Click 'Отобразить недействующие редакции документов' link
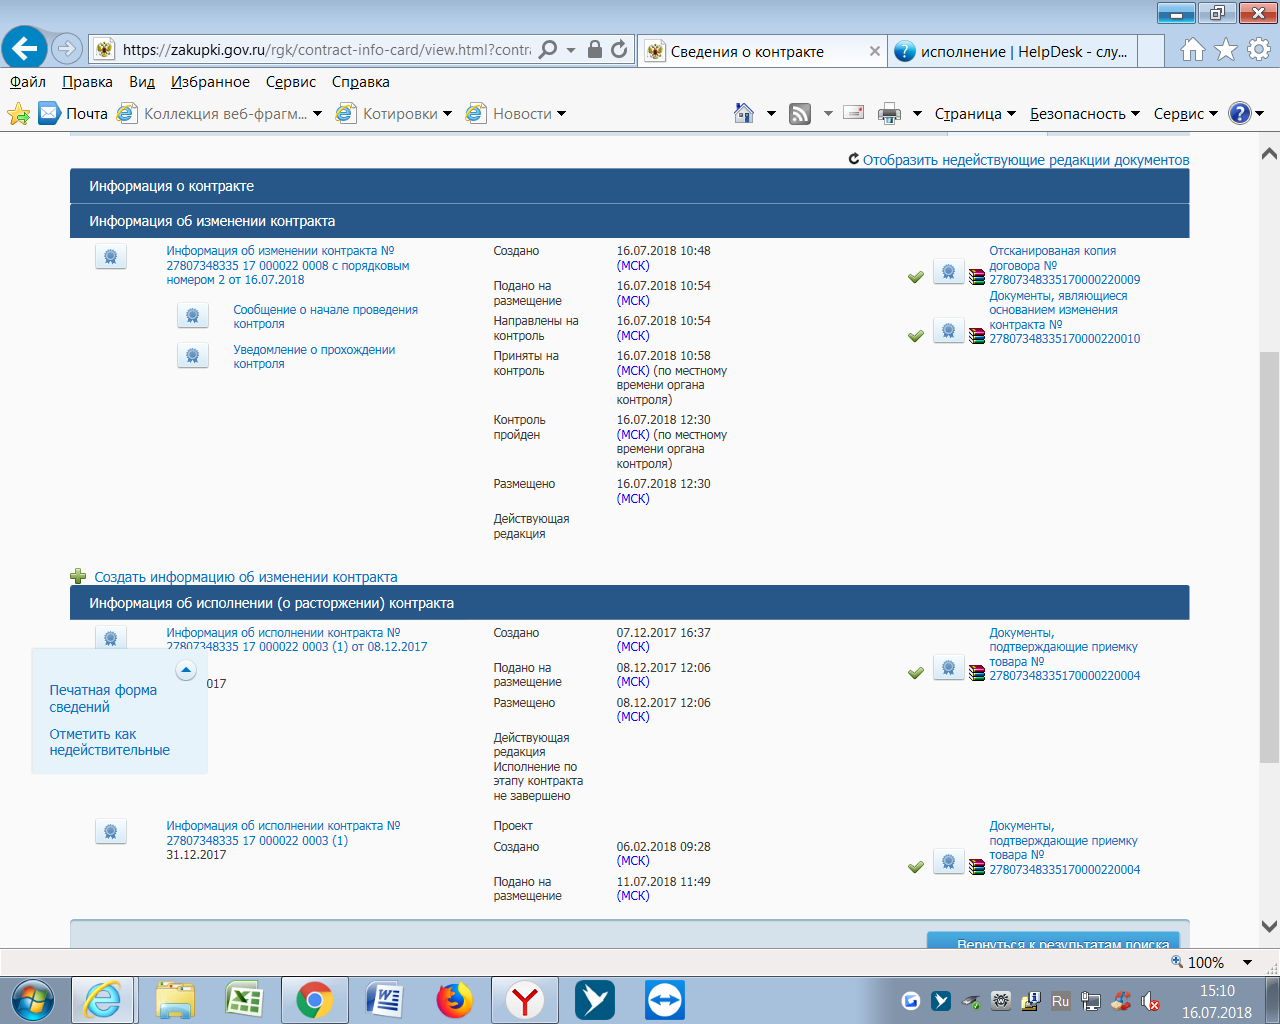1280x1024 pixels. click(x=1026, y=160)
